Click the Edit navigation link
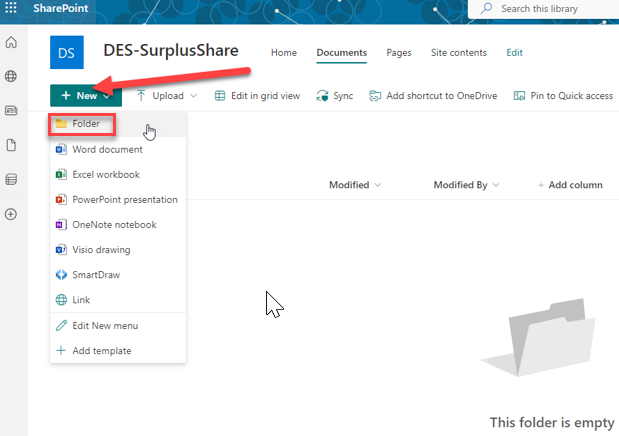 [514, 53]
